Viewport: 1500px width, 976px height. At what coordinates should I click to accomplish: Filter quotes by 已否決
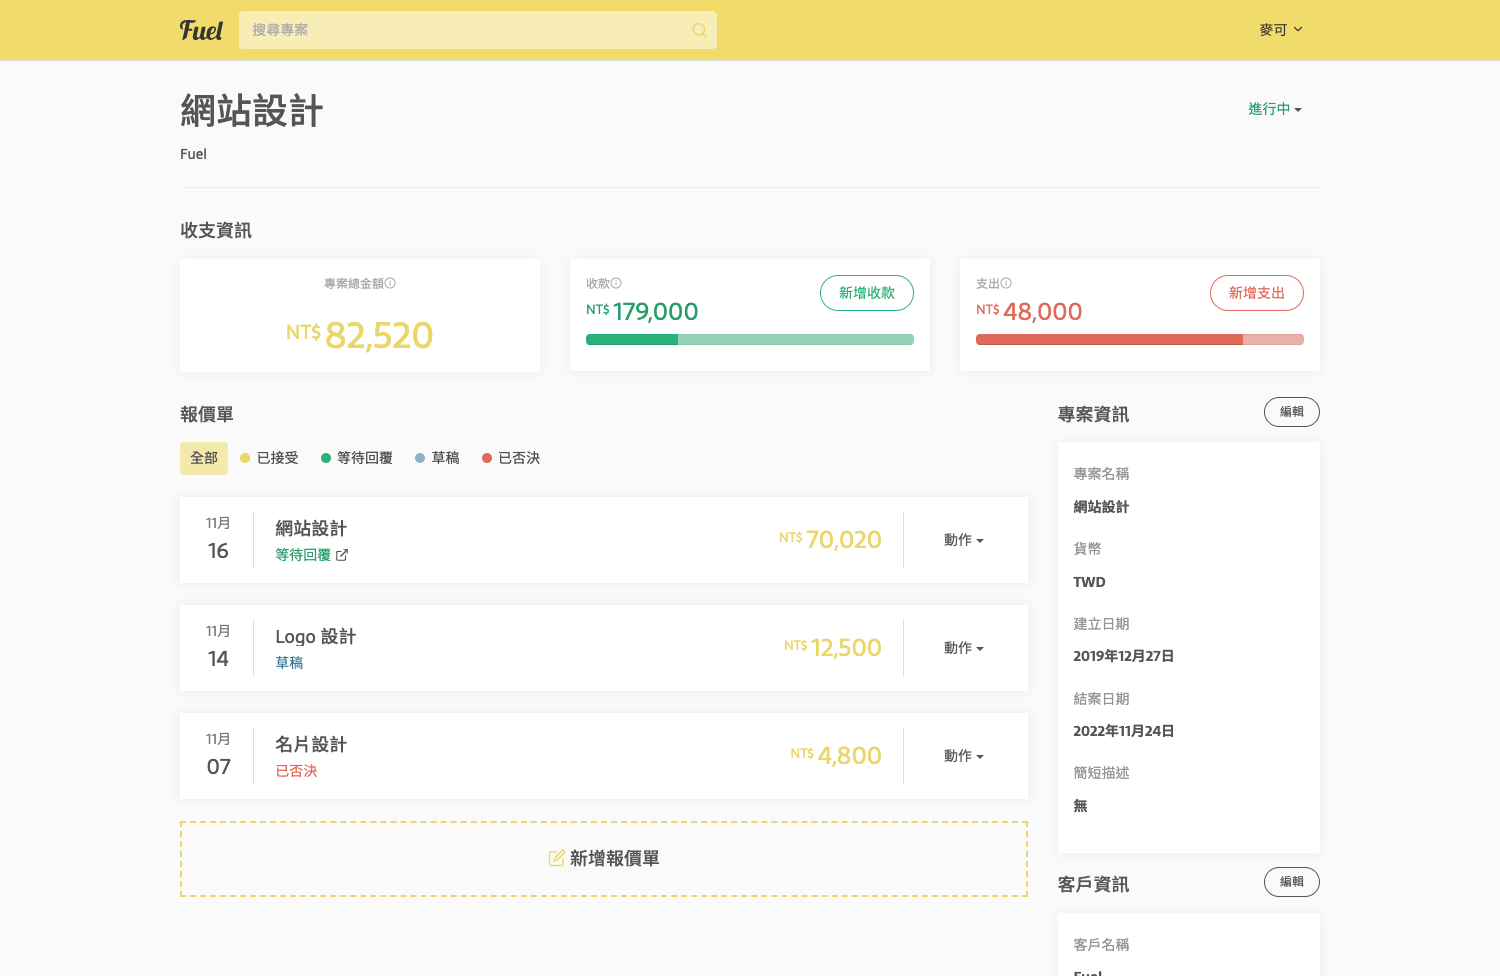click(511, 458)
